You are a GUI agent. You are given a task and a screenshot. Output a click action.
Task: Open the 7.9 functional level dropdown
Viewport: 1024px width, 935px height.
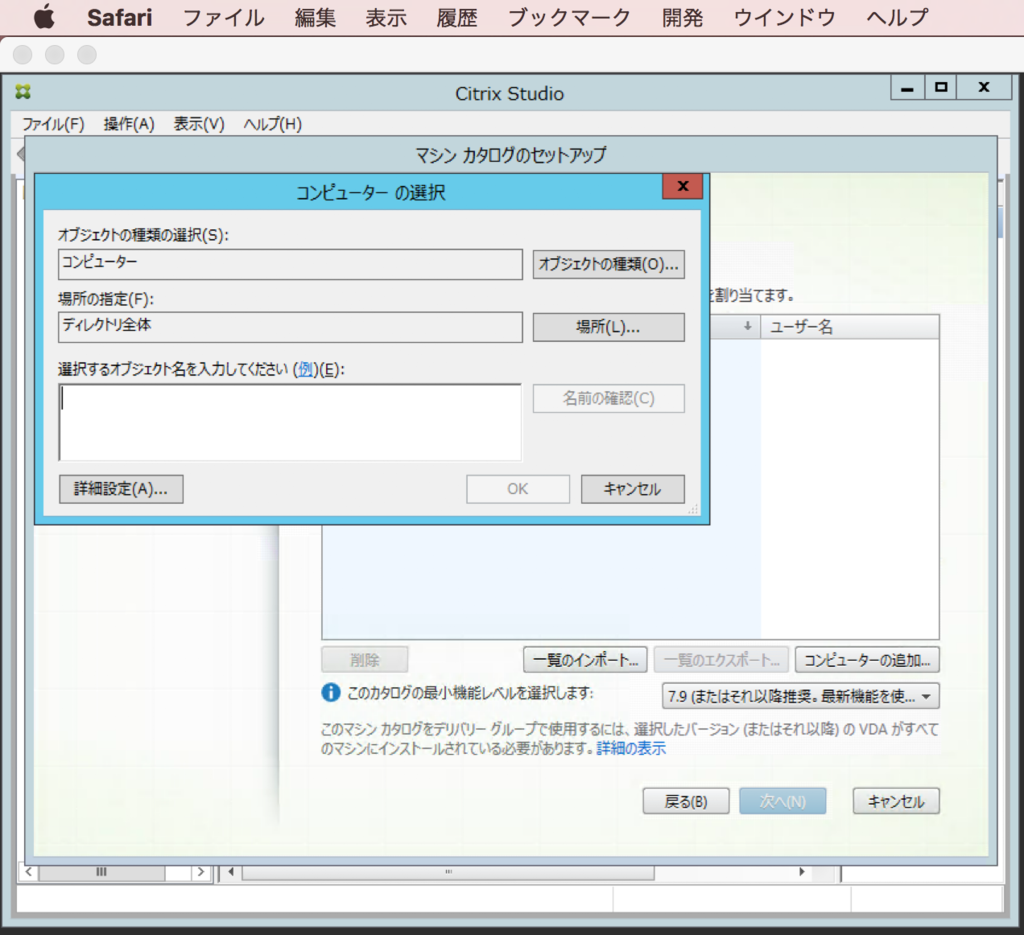(801, 696)
